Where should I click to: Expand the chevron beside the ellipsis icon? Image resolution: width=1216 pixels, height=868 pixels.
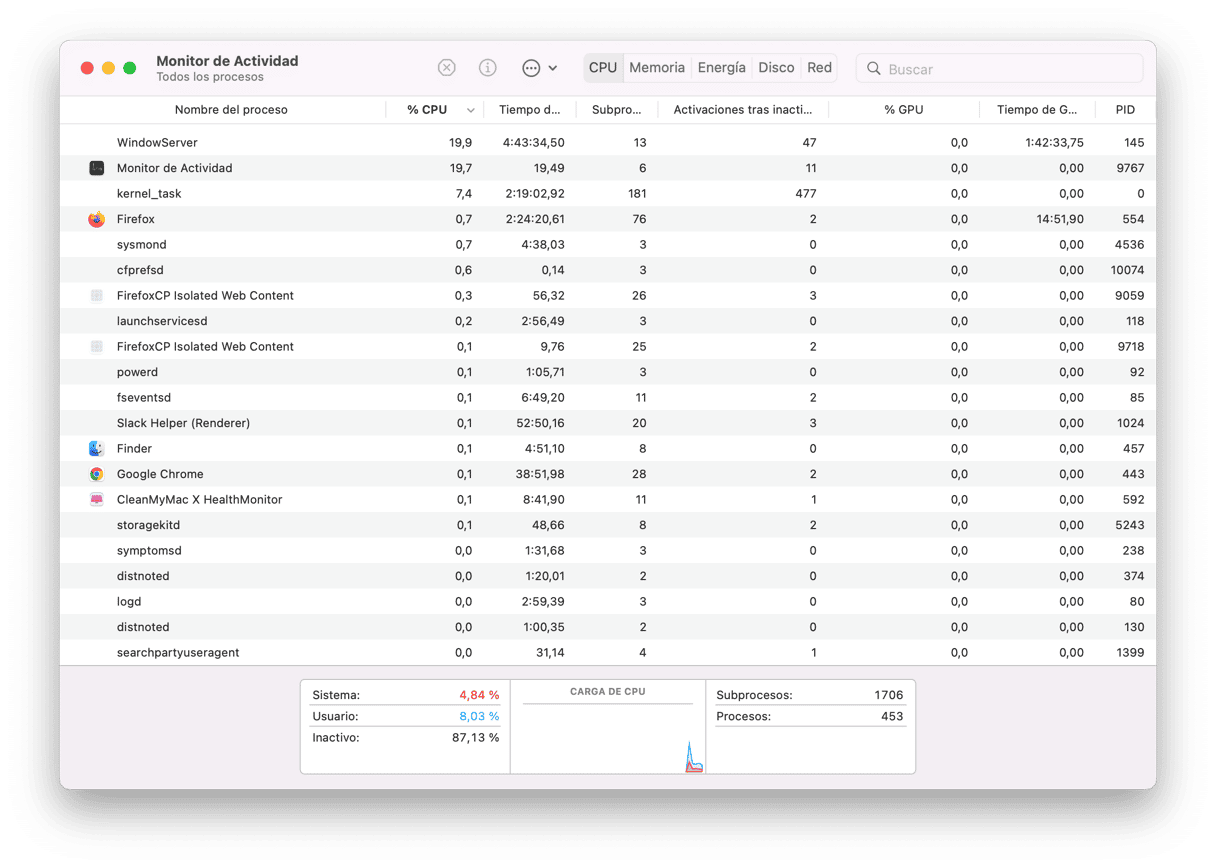click(553, 68)
